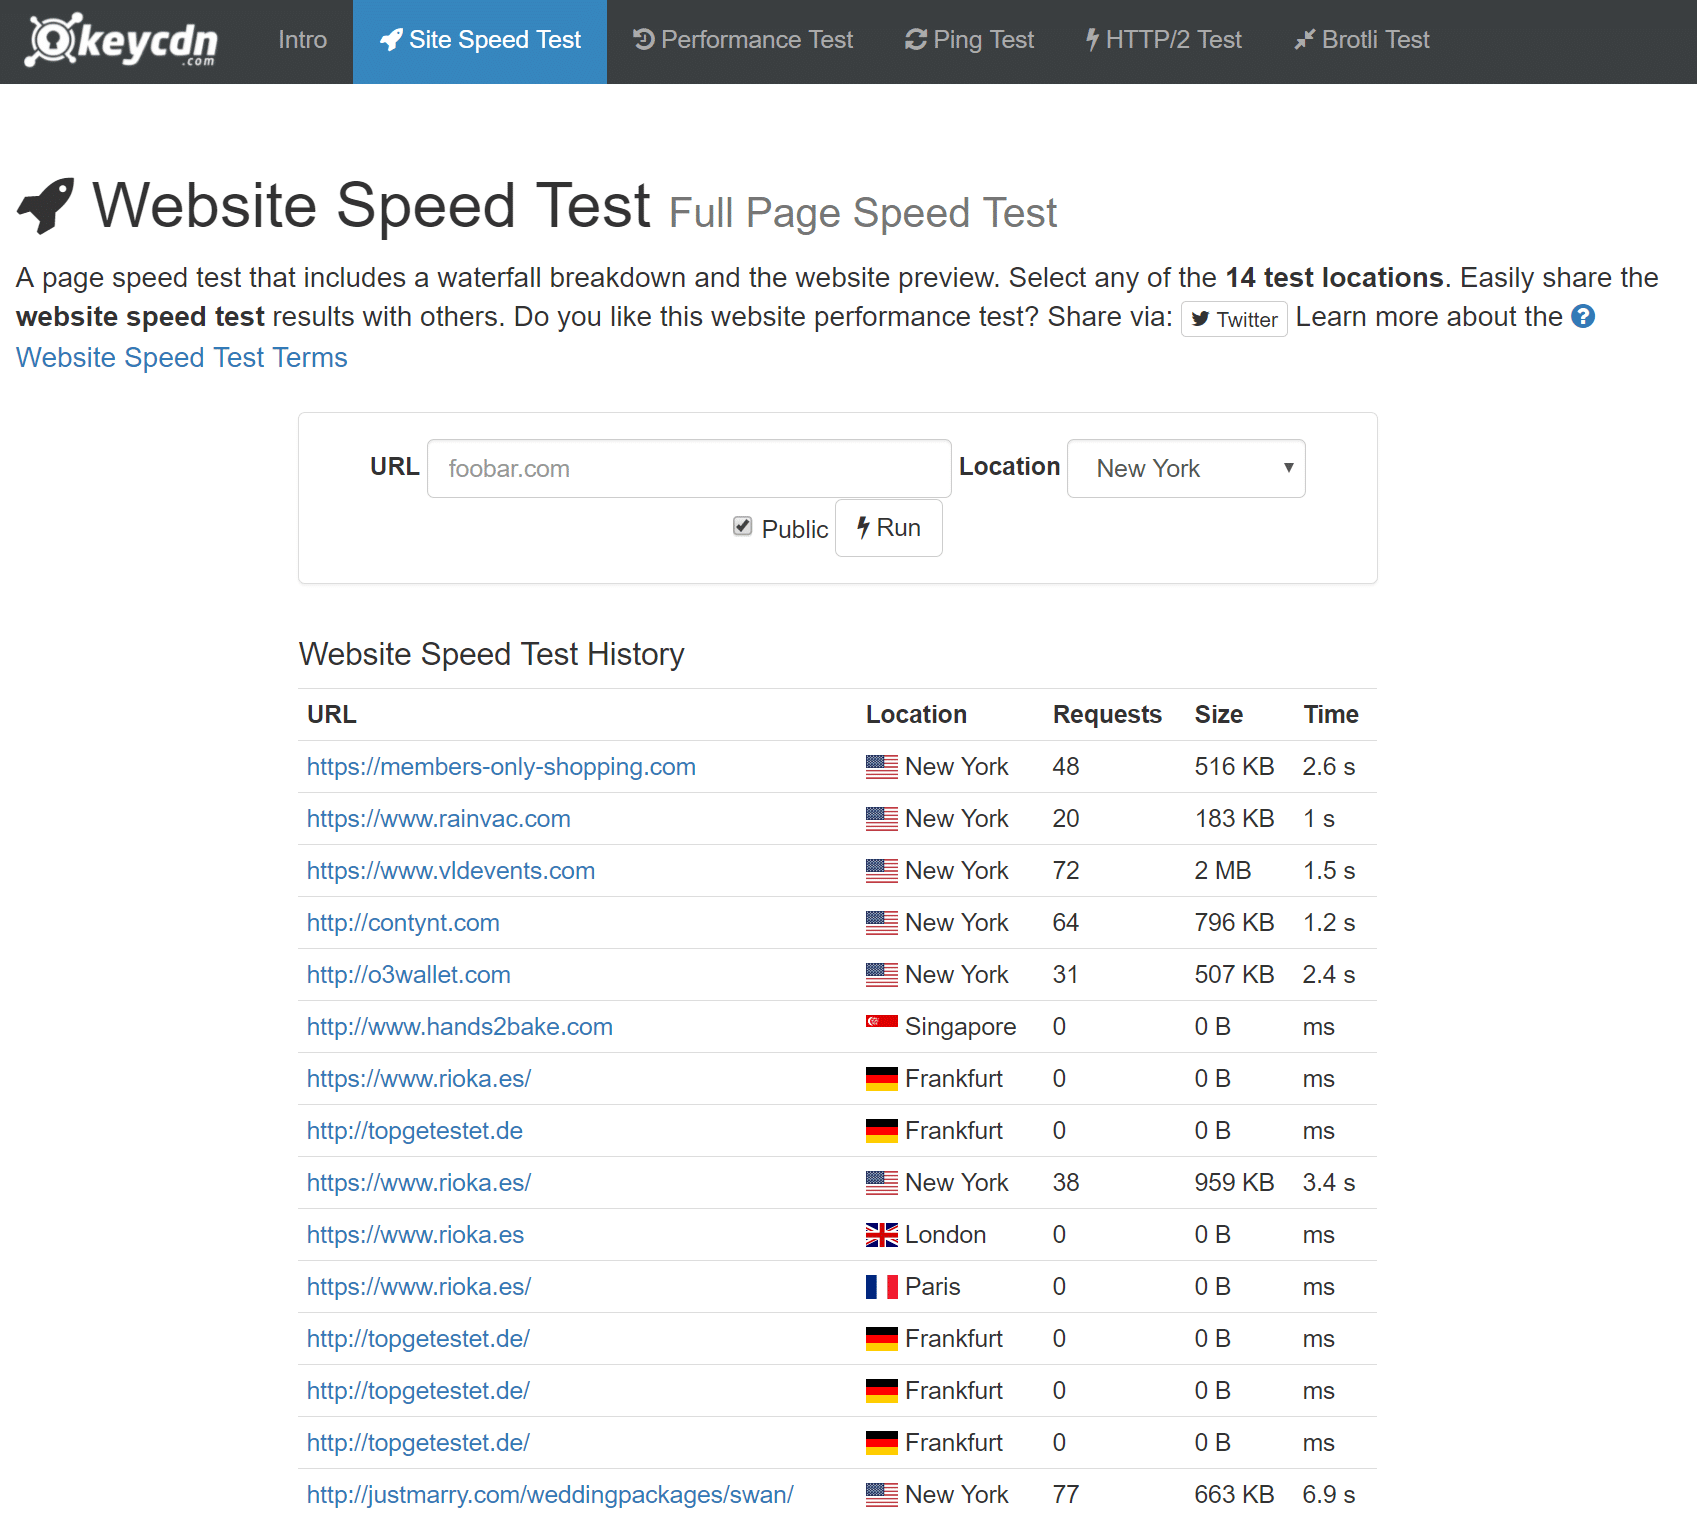The width and height of the screenshot is (1697, 1536).
Task: Switch to the Intro tab
Action: click(x=301, y=40)
